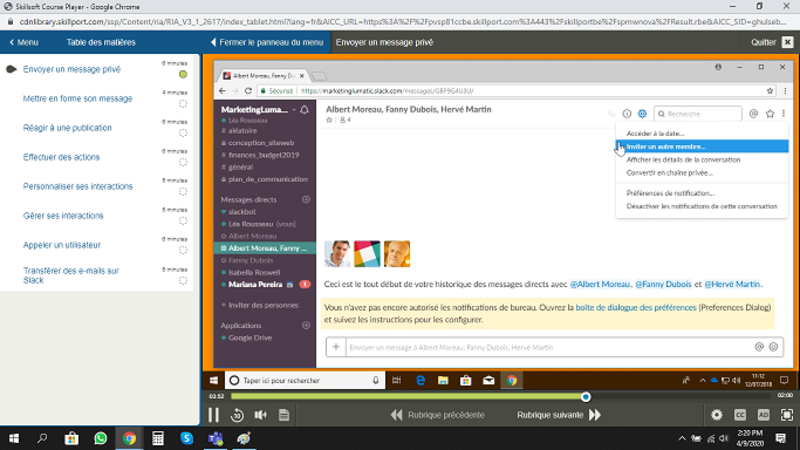This screenshot has height=450, width=800.
Task: Click status circle for Mettre en forme son message
Action: point(183,104)
